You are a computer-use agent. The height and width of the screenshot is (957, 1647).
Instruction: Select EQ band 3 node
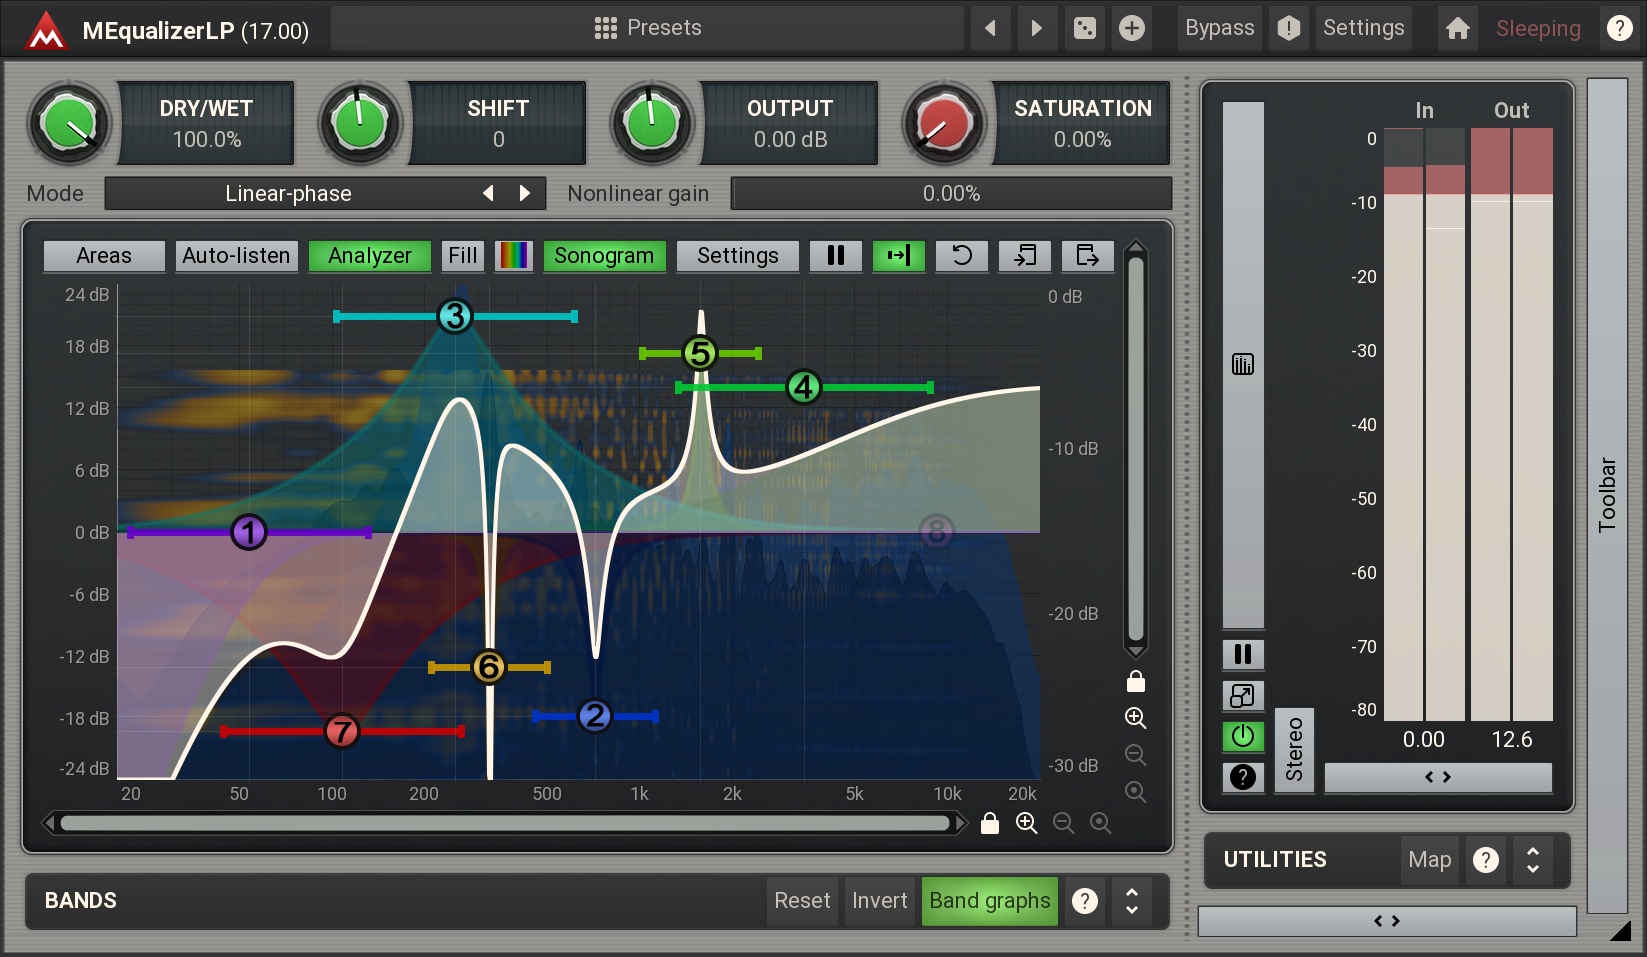tap(455, 317)
